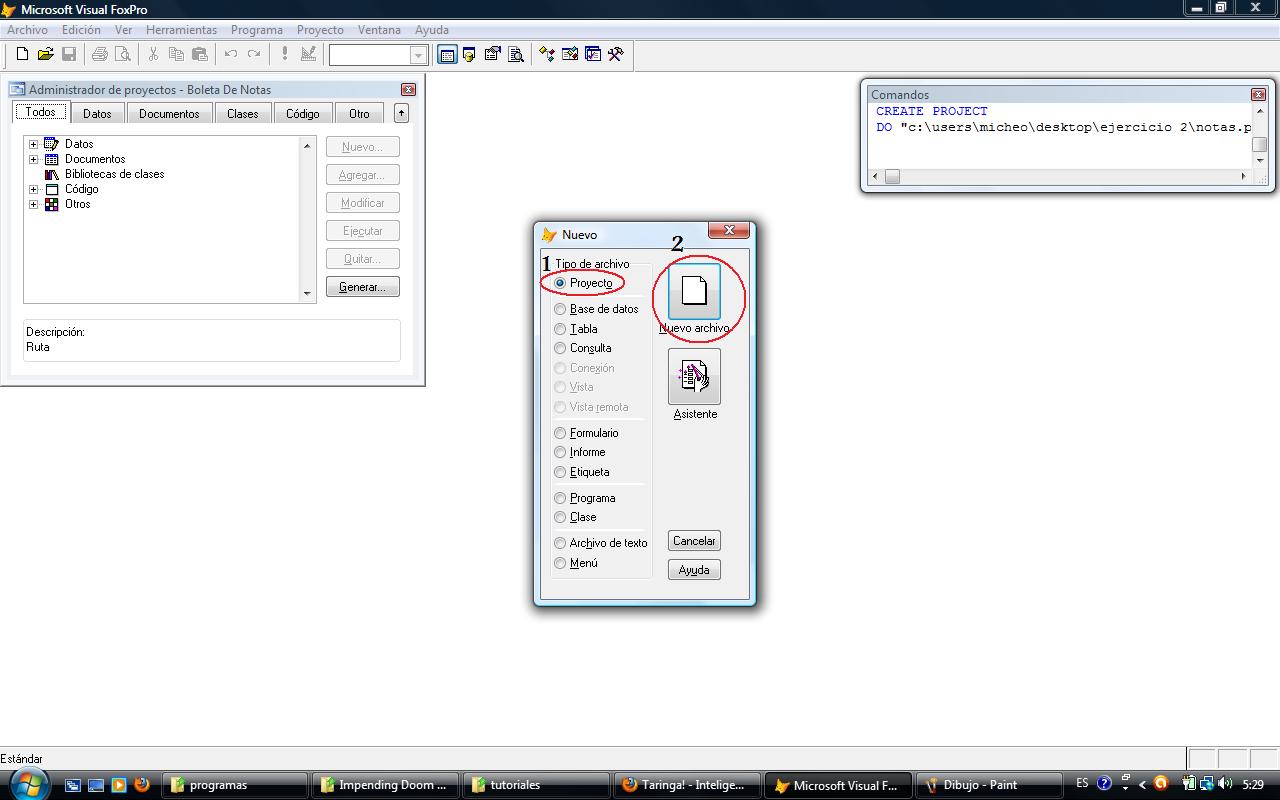Select the Clase radio button
Viewport: 1280px width, 800px height.
tap(560, 517)
